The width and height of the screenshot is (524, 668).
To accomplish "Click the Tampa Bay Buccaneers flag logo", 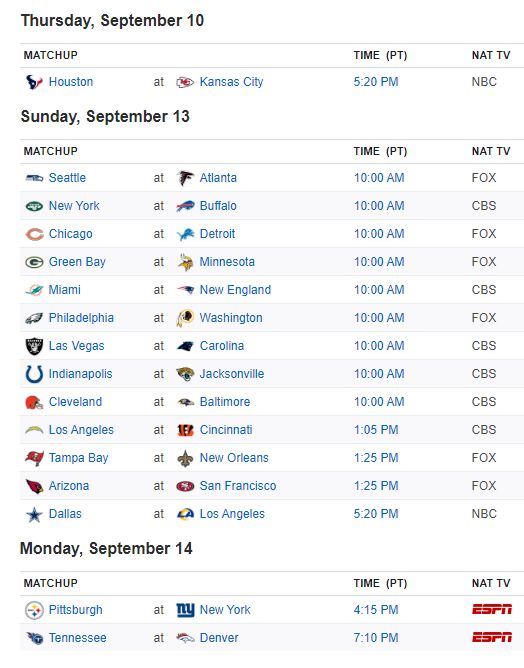I will [34, 458].
